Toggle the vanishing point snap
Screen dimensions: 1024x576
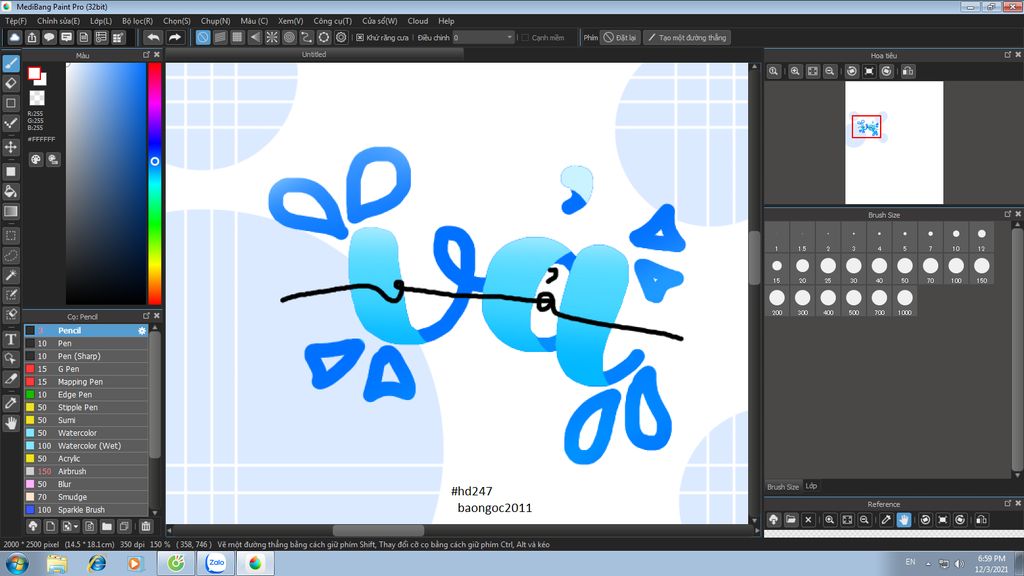point(255,37)
